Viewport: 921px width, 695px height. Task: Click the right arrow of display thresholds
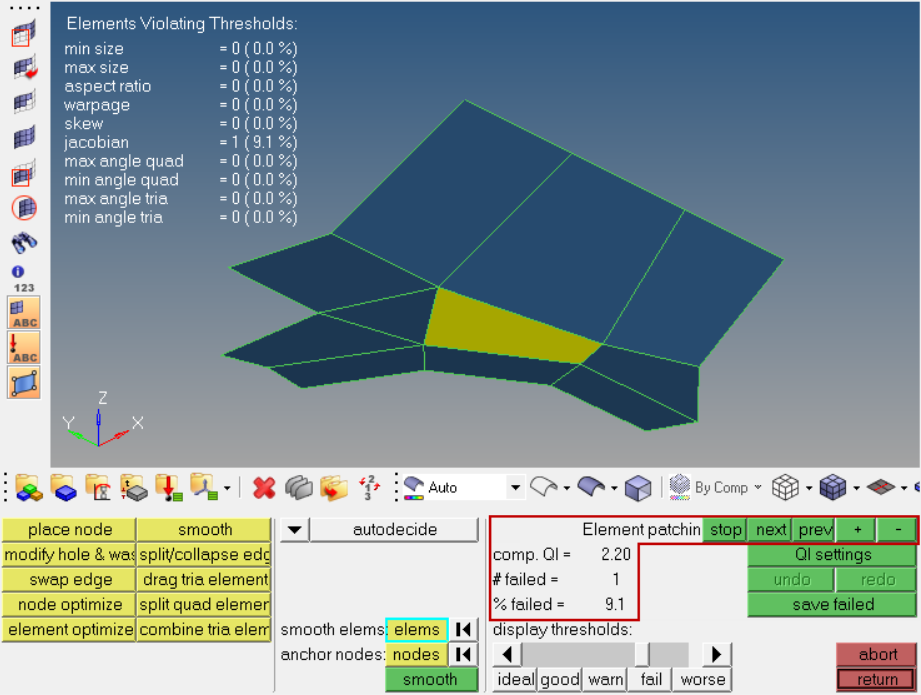pos(716,654)
